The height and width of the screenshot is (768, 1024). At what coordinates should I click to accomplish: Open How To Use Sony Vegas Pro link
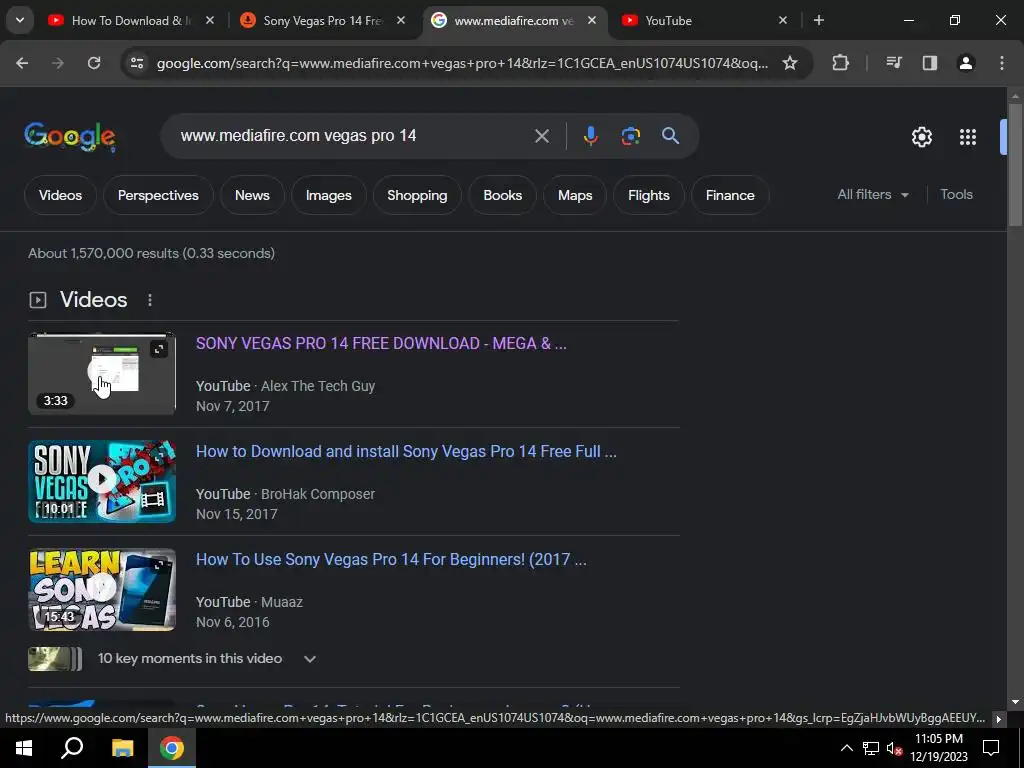[x=391, y=560]
